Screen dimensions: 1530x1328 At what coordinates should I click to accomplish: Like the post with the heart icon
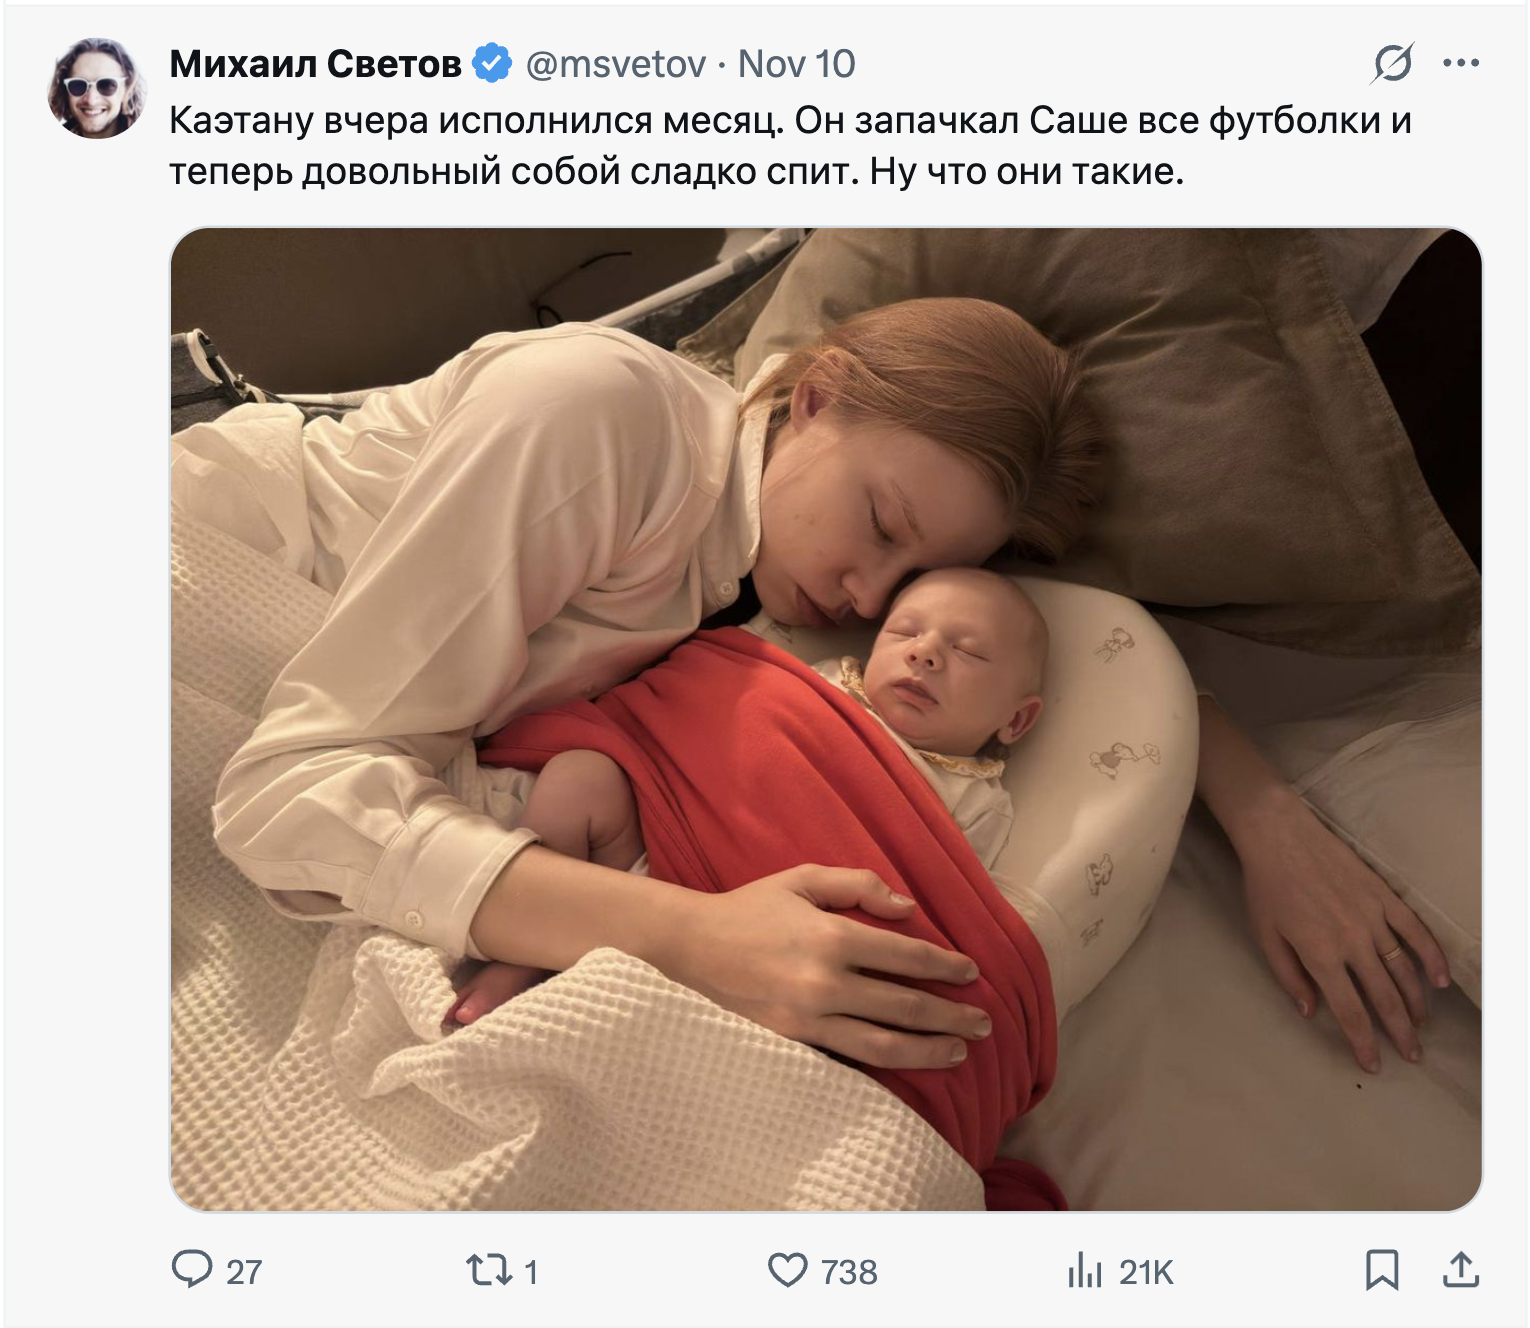coord(787,1270)
